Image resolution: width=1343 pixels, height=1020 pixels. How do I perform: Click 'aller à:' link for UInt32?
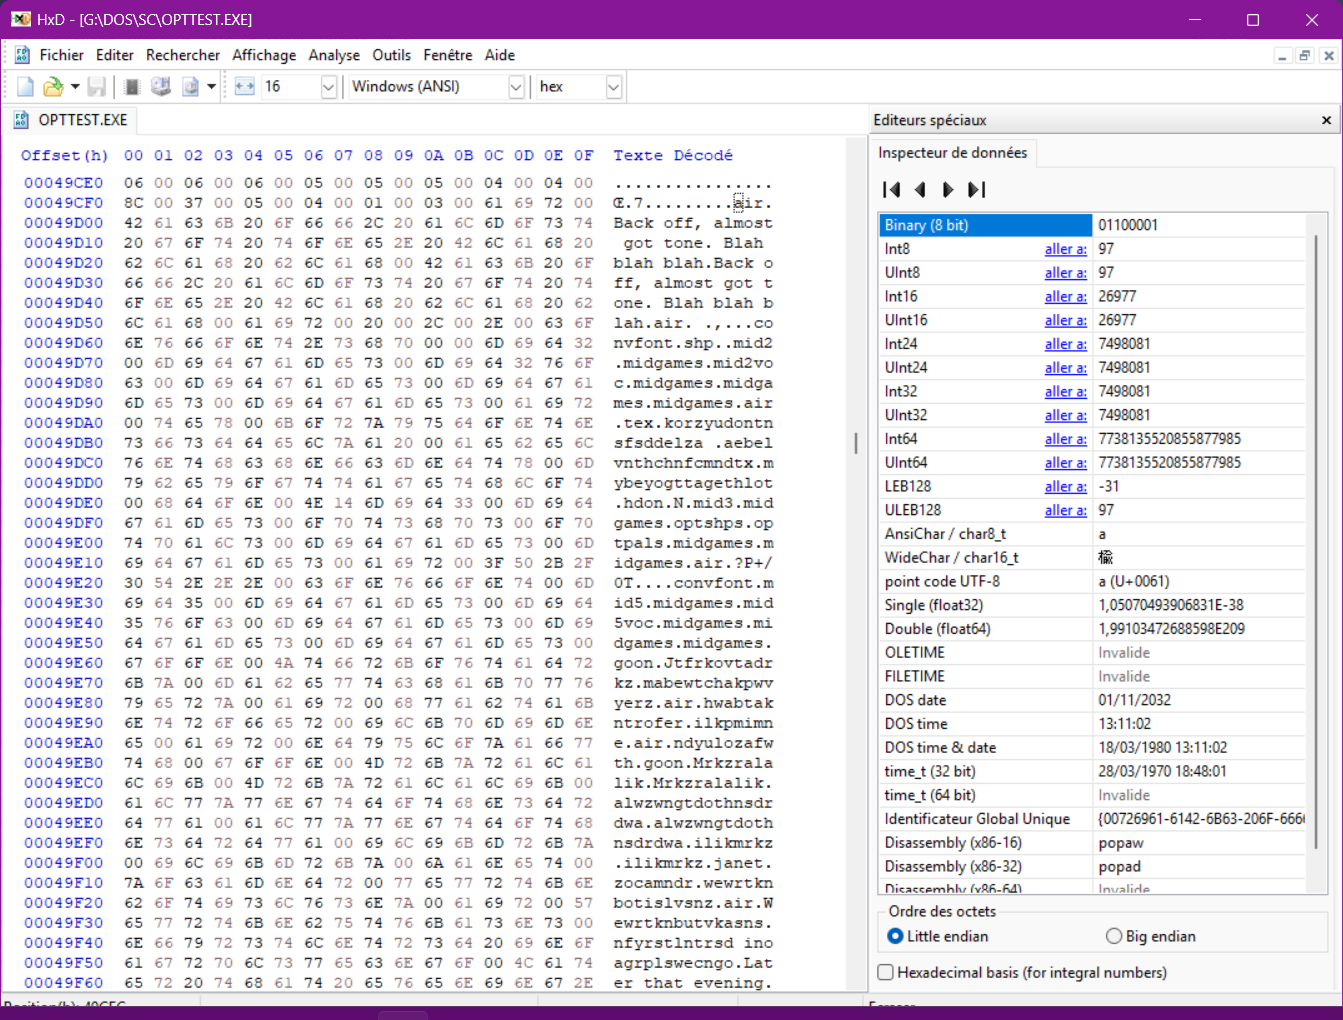[1065, 415]
